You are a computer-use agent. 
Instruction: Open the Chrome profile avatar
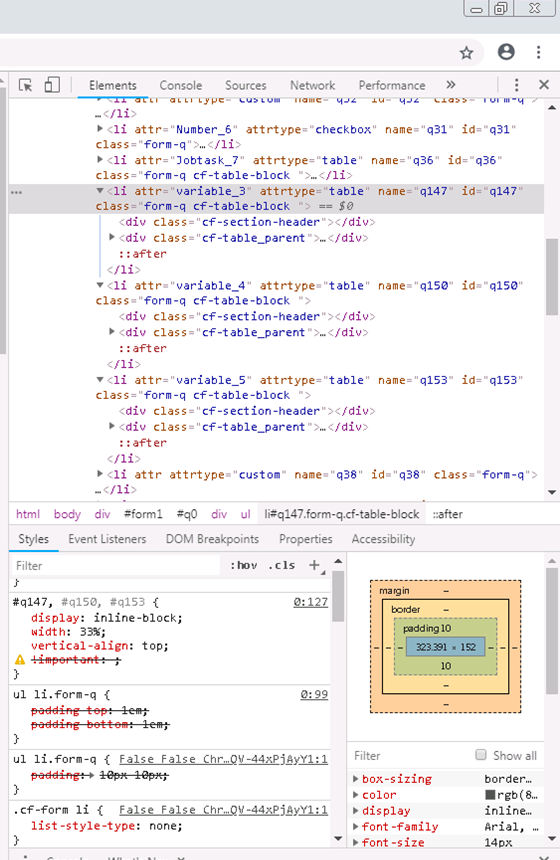point(506,52)
